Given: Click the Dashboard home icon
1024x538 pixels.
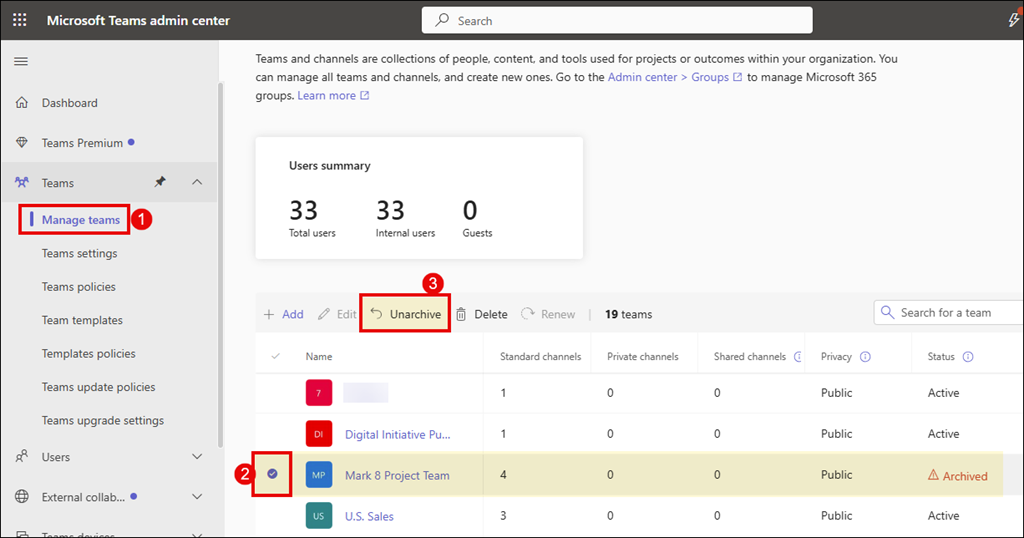Looking at the screenshot, I should 22,103.
